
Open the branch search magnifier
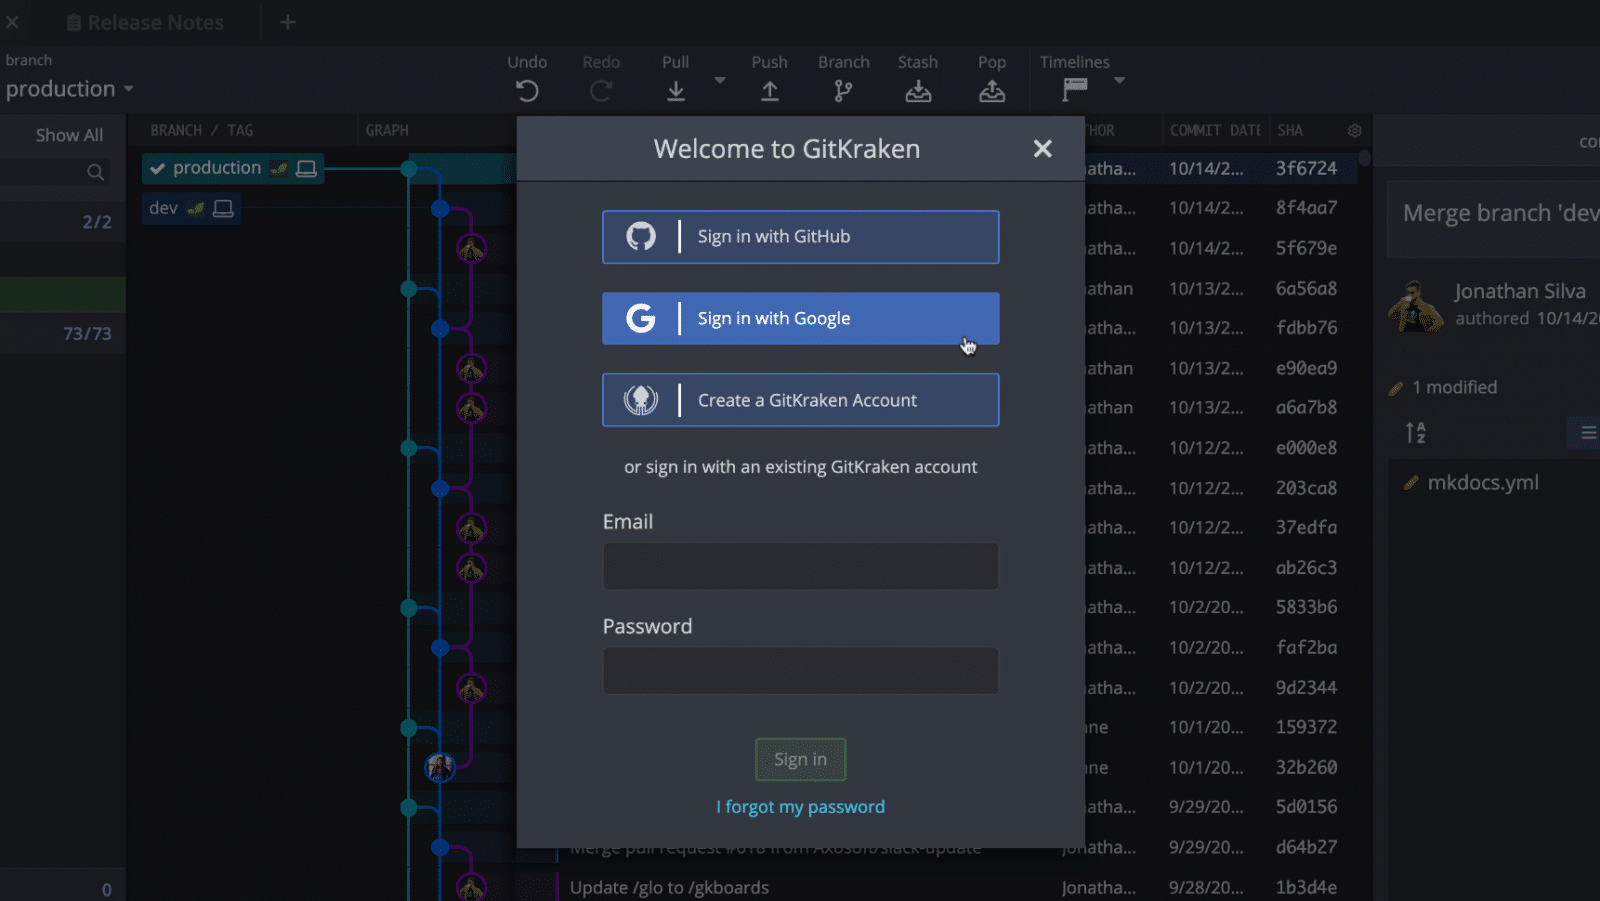(x=95, y=172)
